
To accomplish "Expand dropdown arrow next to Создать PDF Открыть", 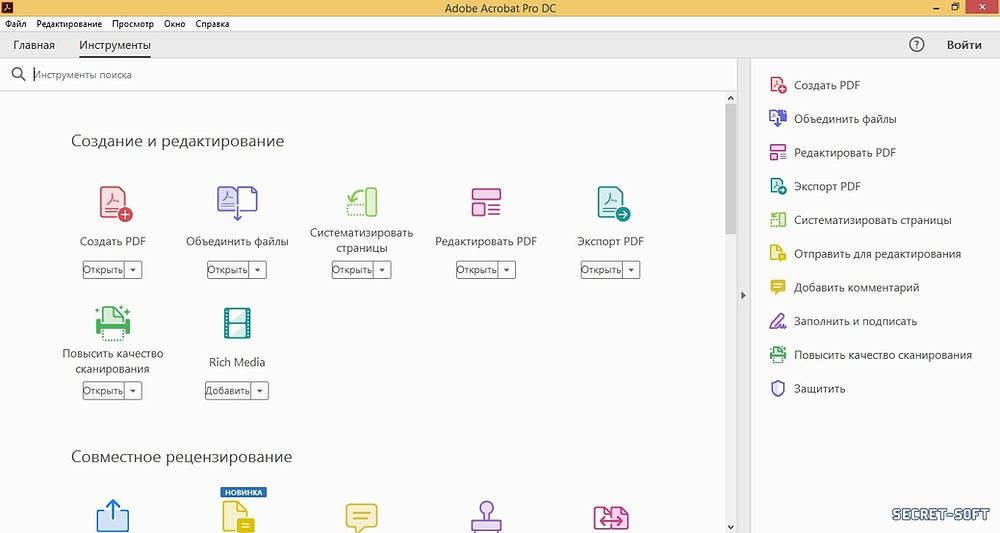I will pos(133,270).
